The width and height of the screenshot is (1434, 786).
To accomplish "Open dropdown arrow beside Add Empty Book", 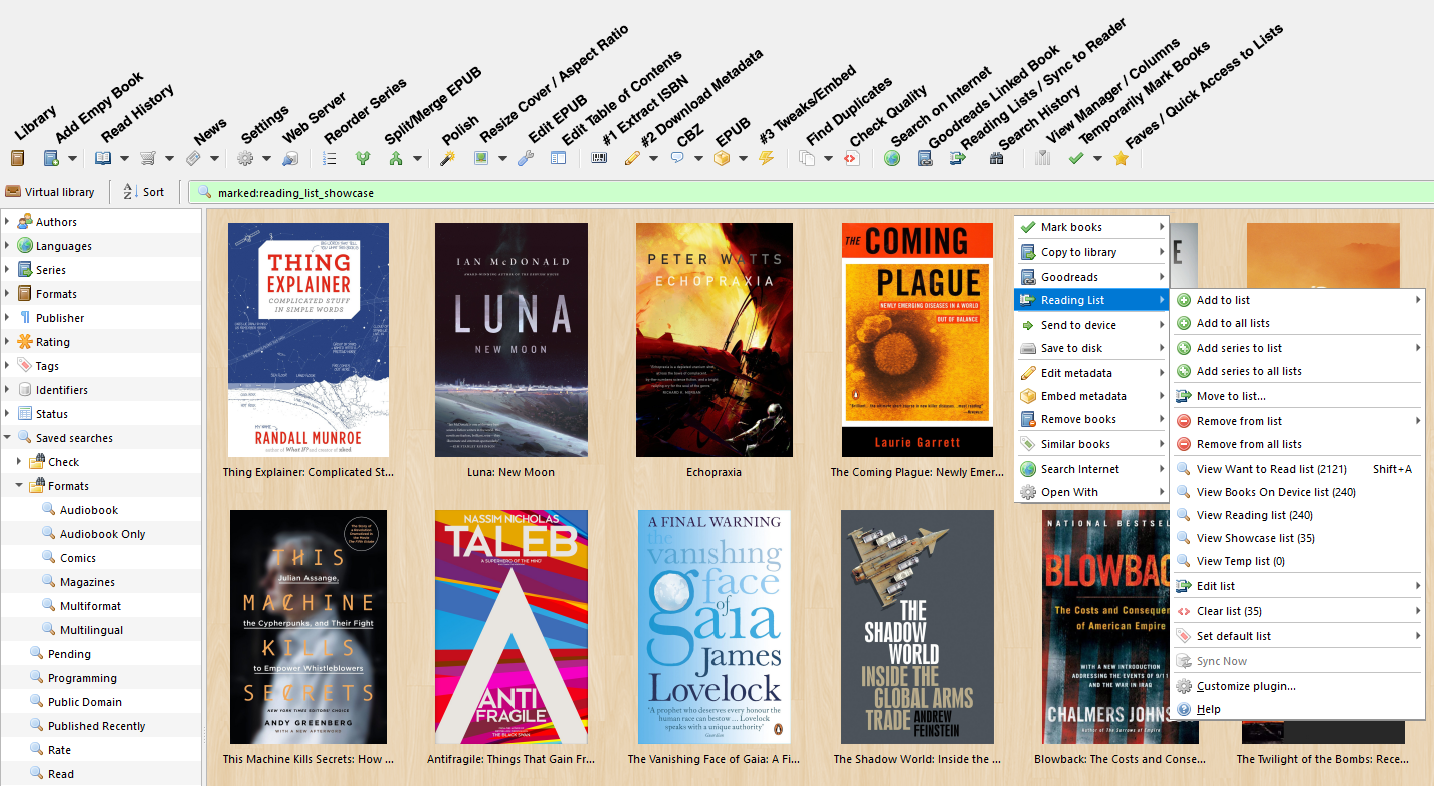I will pyautogui.click(x=73, y=159).
